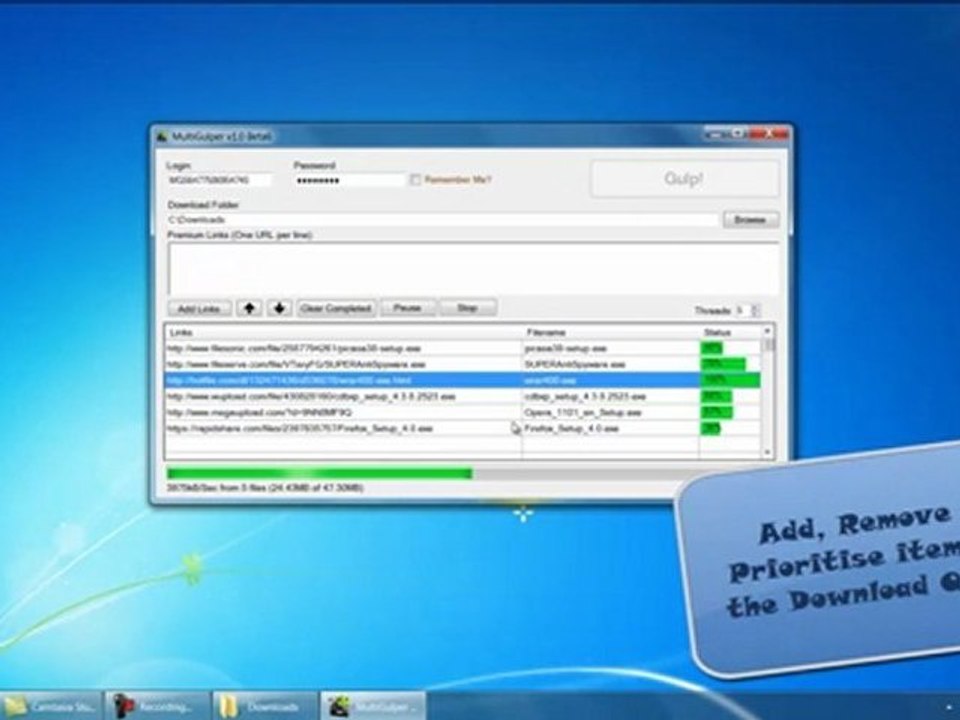Toggle the Remember Me checkbox
The width and height of the screenshot is (960, 720).
point(416,180)
